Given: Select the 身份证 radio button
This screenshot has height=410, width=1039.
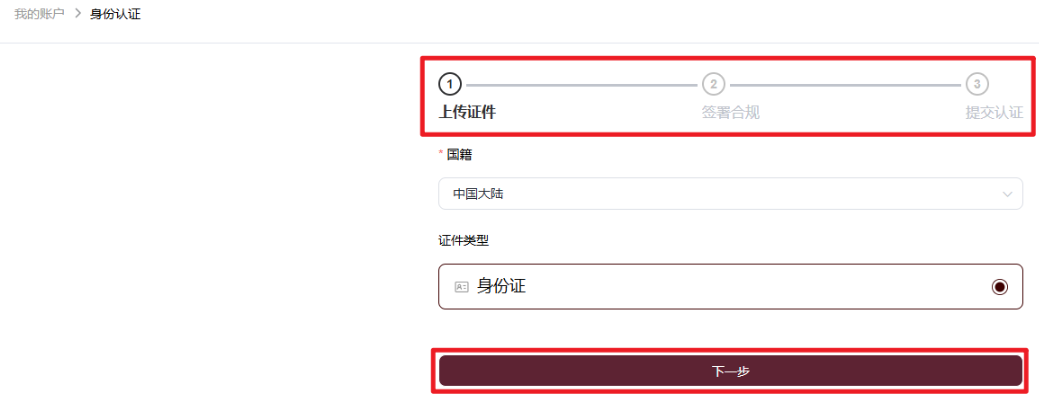Looking at the screenshot, I should coord(1000,287).
